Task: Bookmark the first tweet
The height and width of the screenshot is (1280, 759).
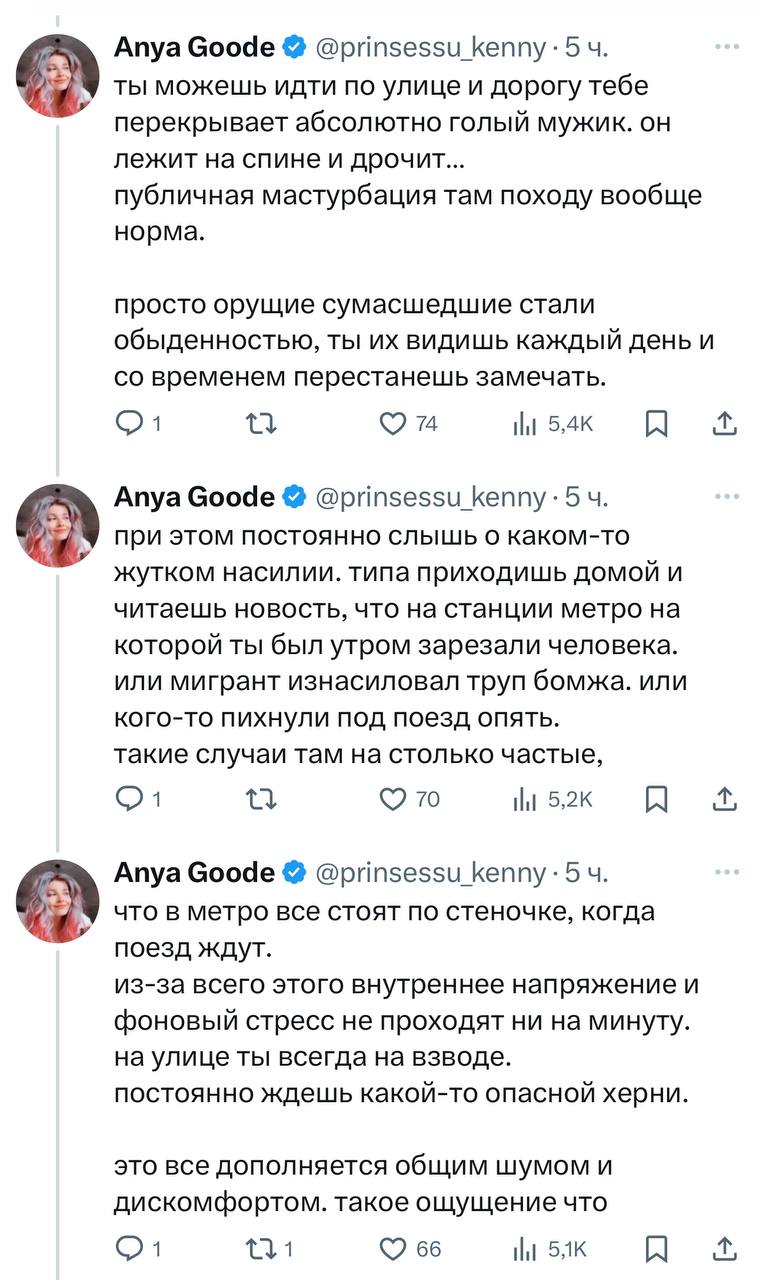Action: [x=656, y=424]
